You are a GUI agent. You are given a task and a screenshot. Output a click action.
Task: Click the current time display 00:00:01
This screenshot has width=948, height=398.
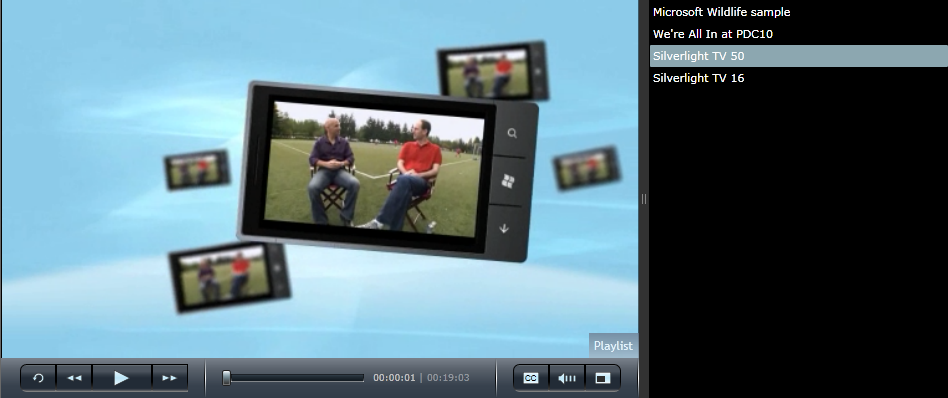coord(394,378)
